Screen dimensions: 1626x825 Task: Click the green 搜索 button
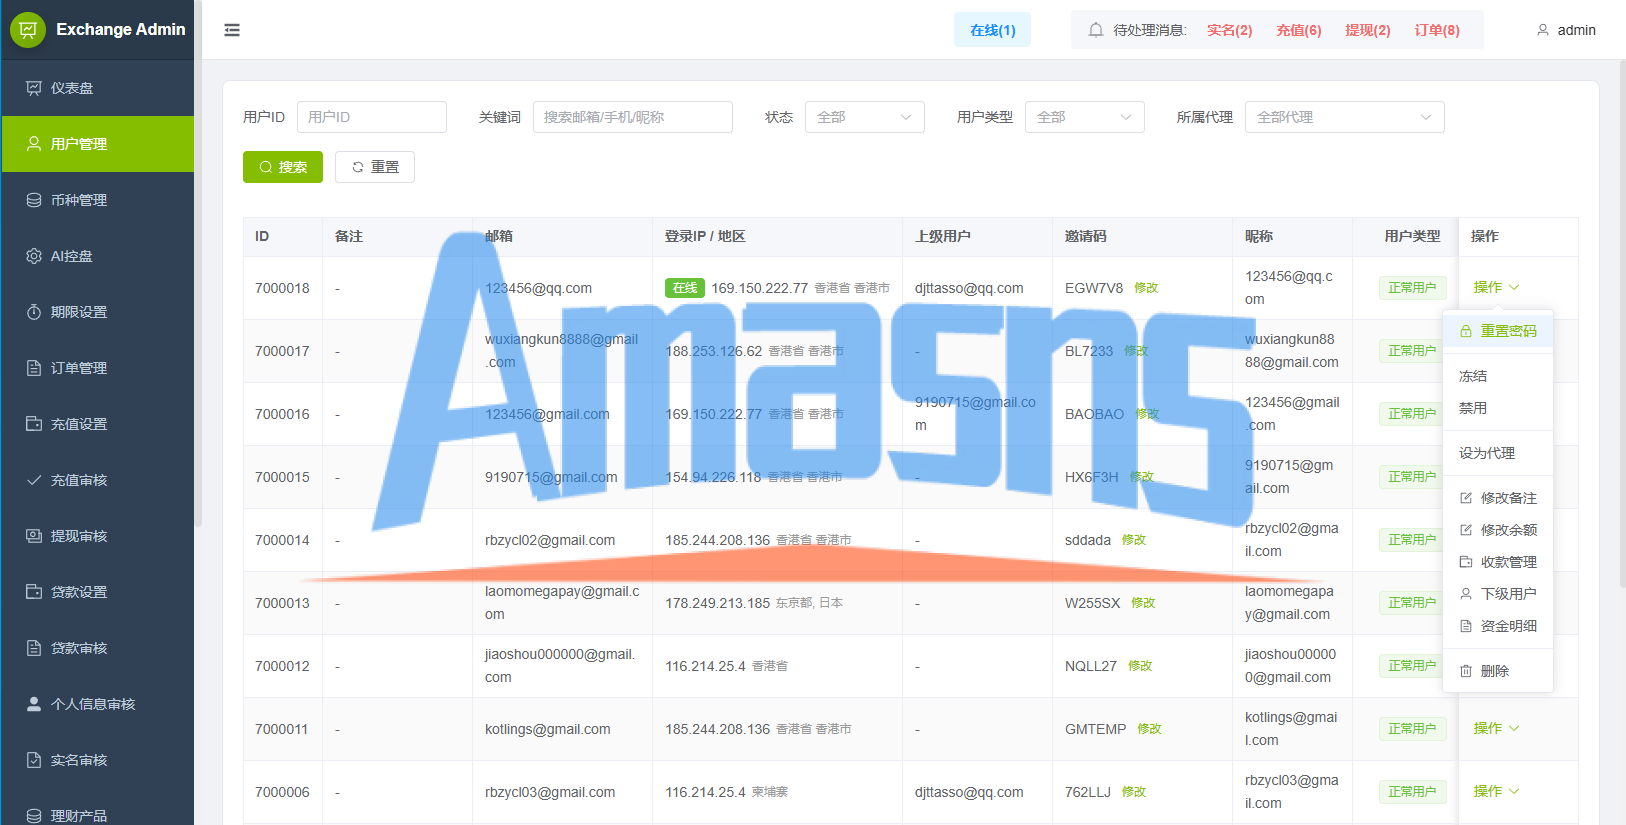283,167
